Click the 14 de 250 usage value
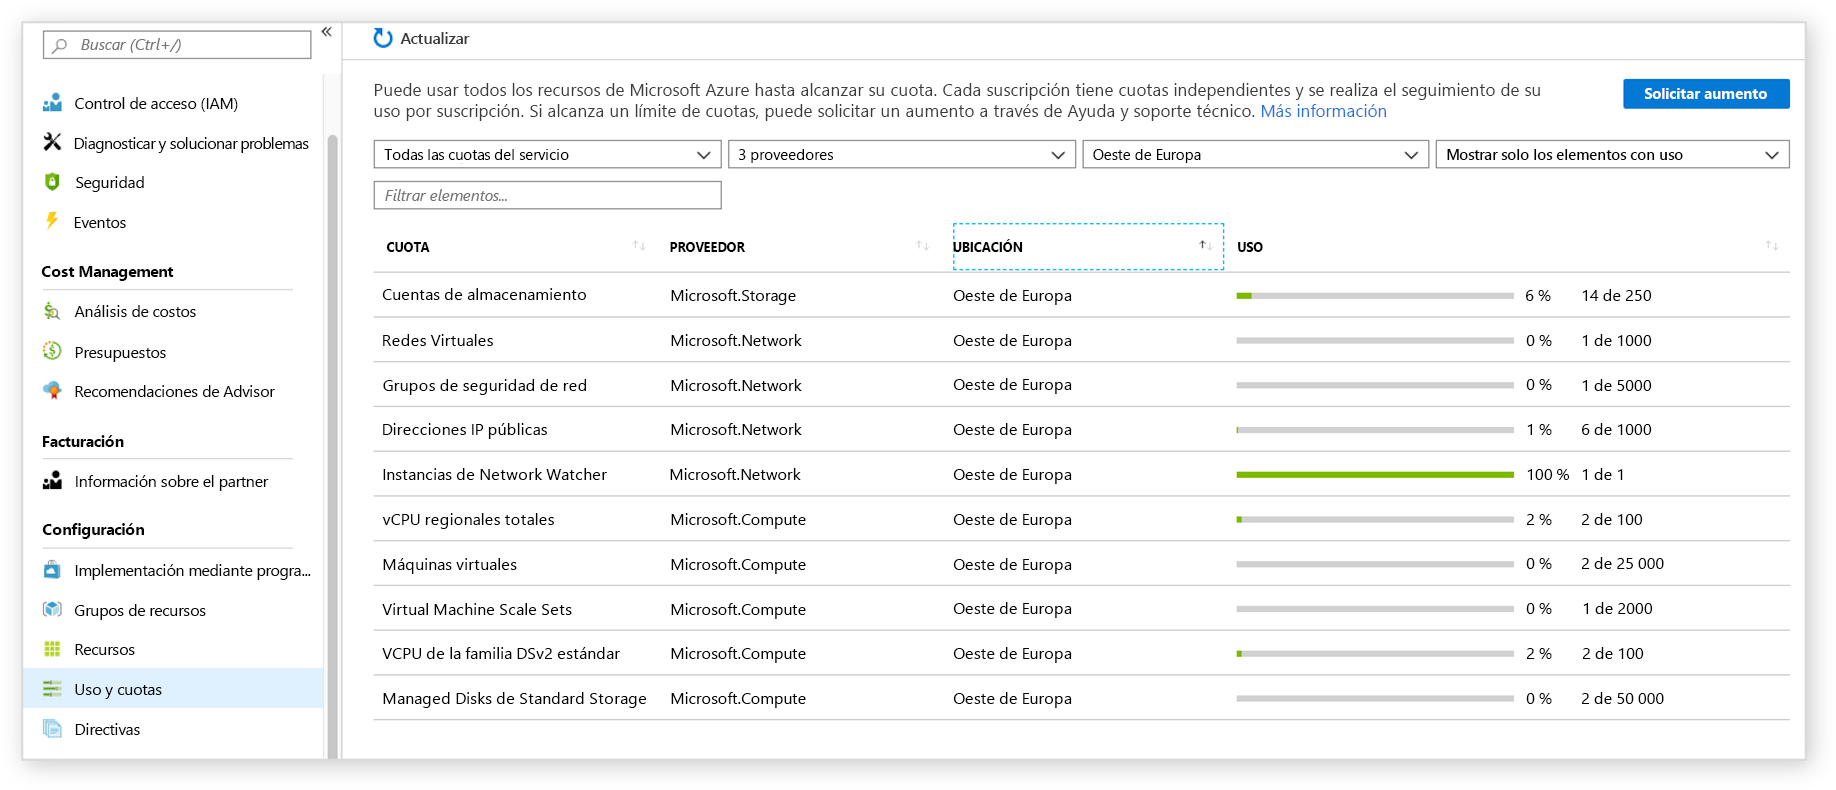 [x=1616, y=295]
